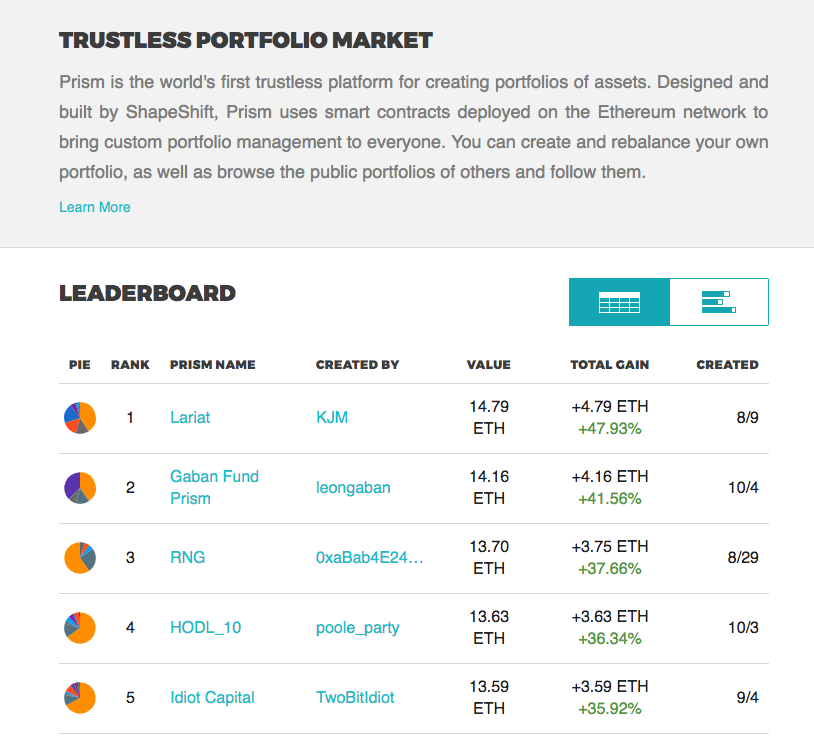Click Idiot Capital's pie chart icon

pyautogui.click(x=79, y=697)
